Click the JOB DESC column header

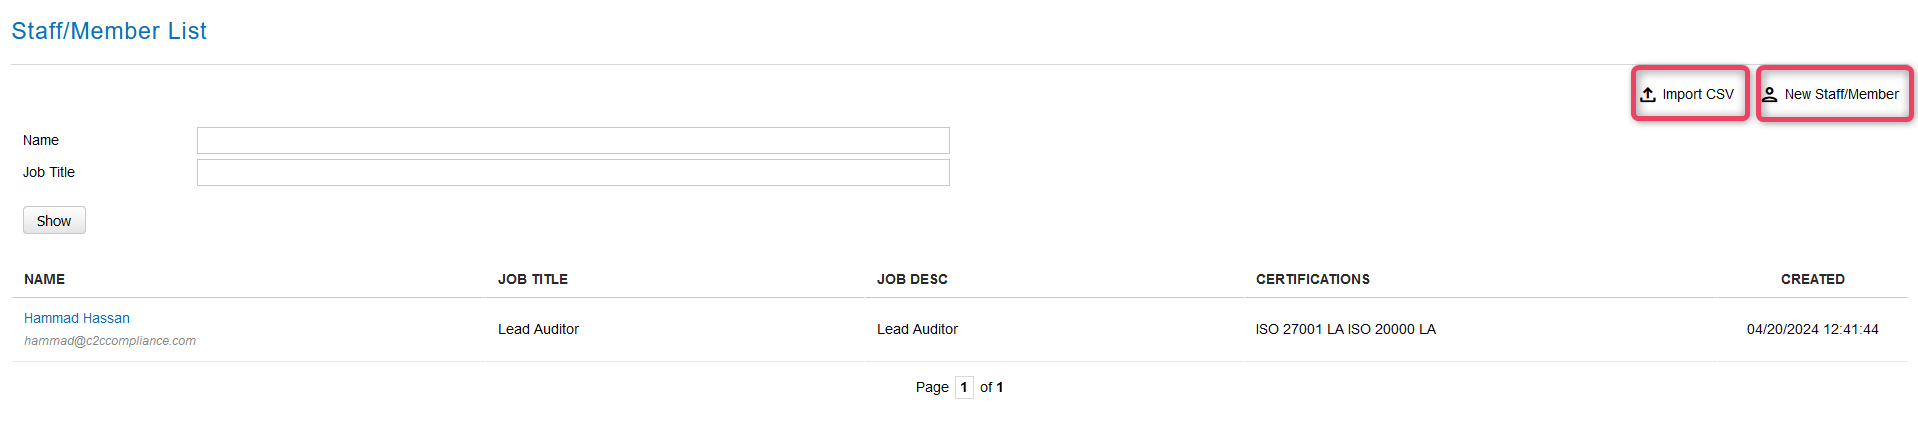912,279
